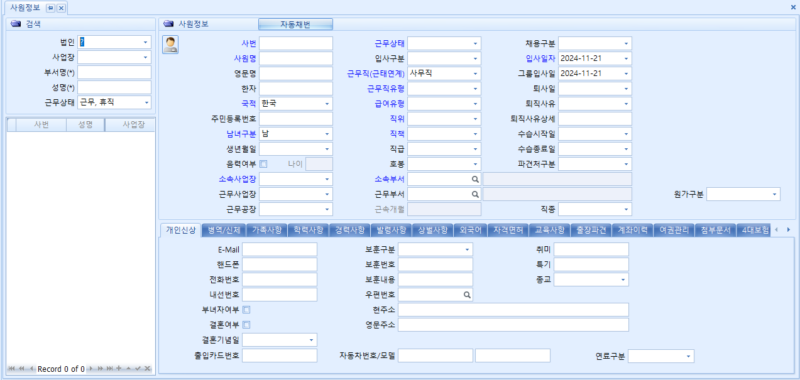Go to first record in navigator
Image resolution: width=800 pixels, height=380 pixels.
point(10,368)
